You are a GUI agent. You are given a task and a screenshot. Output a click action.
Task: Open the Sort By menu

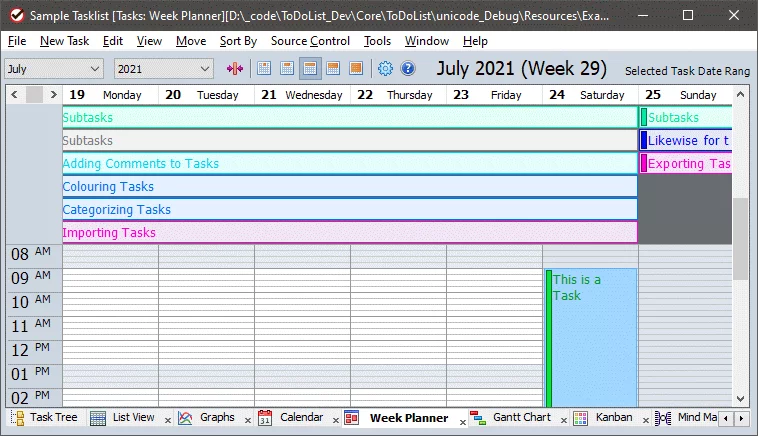238,41
